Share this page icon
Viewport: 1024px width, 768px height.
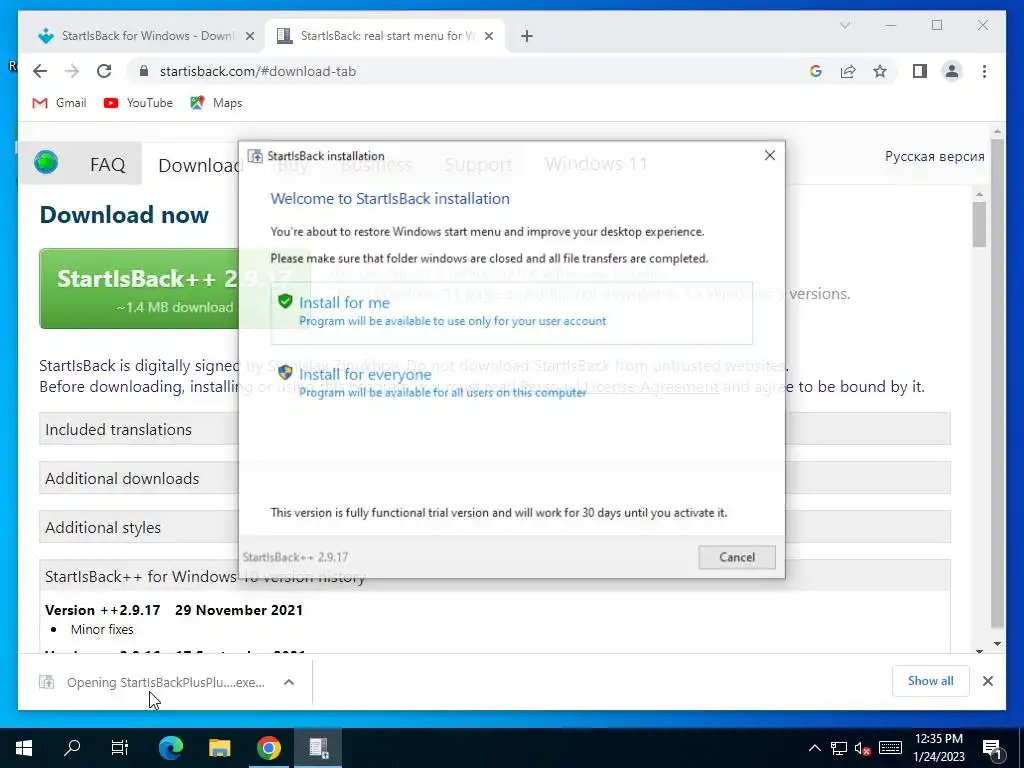(x=848, y=71)
